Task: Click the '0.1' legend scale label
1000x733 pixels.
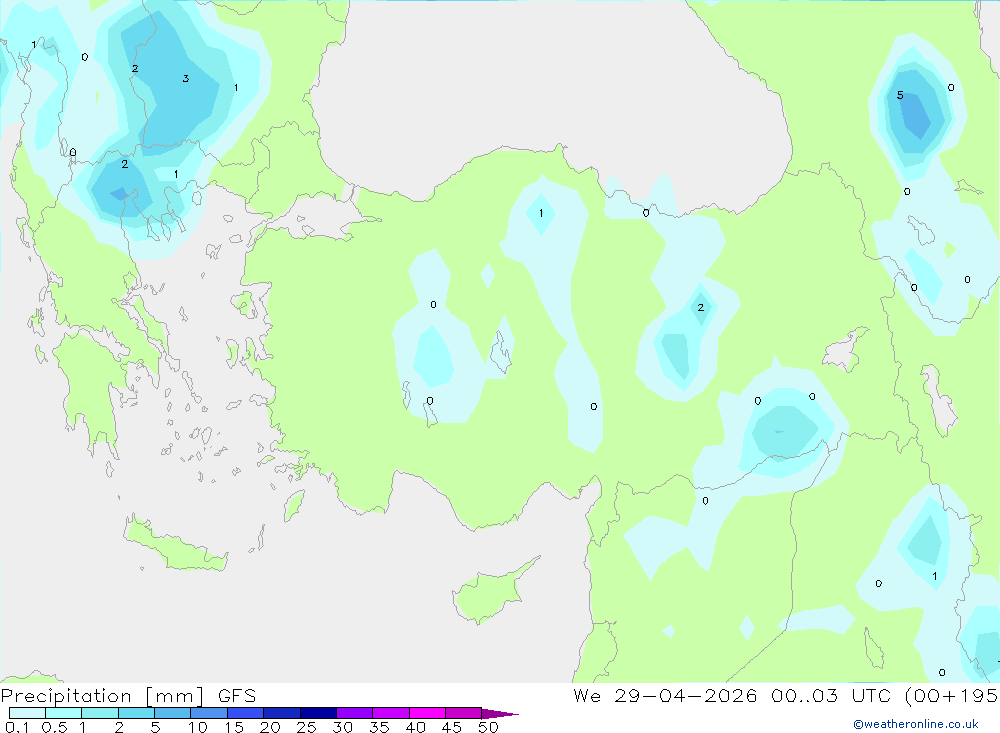Action: tap(17, 727)
